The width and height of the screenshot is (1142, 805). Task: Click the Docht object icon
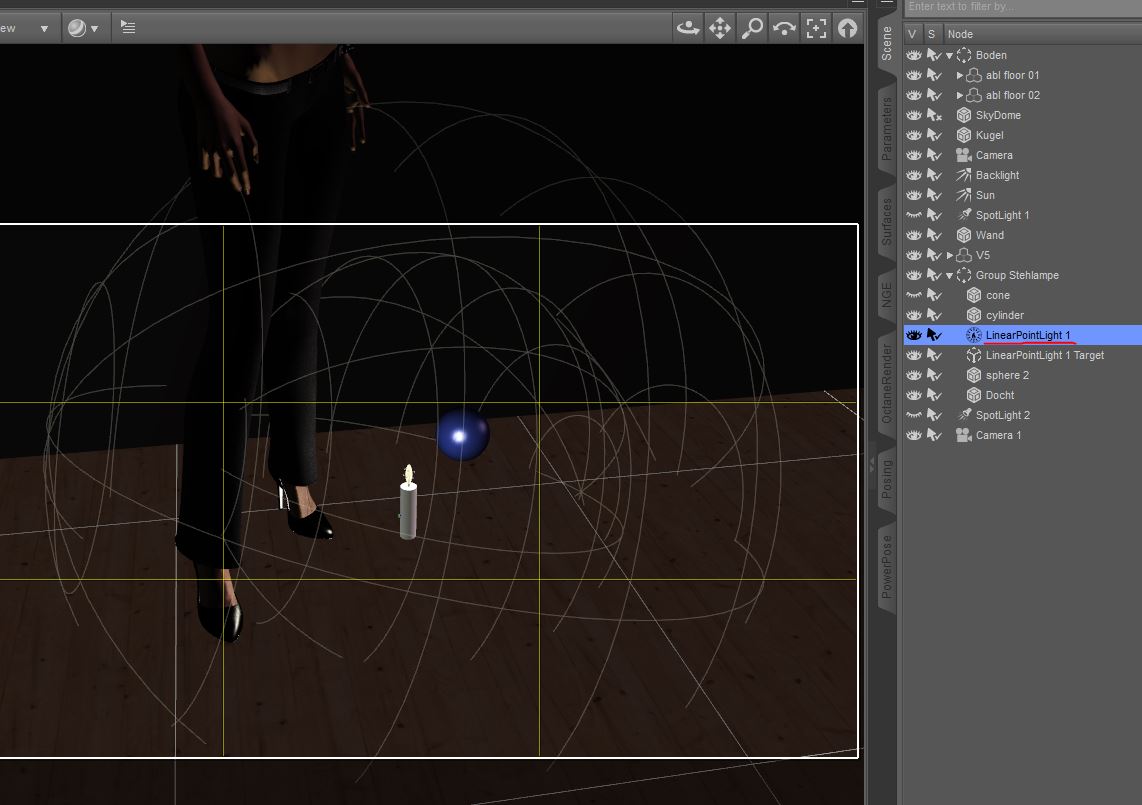coord(974,396)
